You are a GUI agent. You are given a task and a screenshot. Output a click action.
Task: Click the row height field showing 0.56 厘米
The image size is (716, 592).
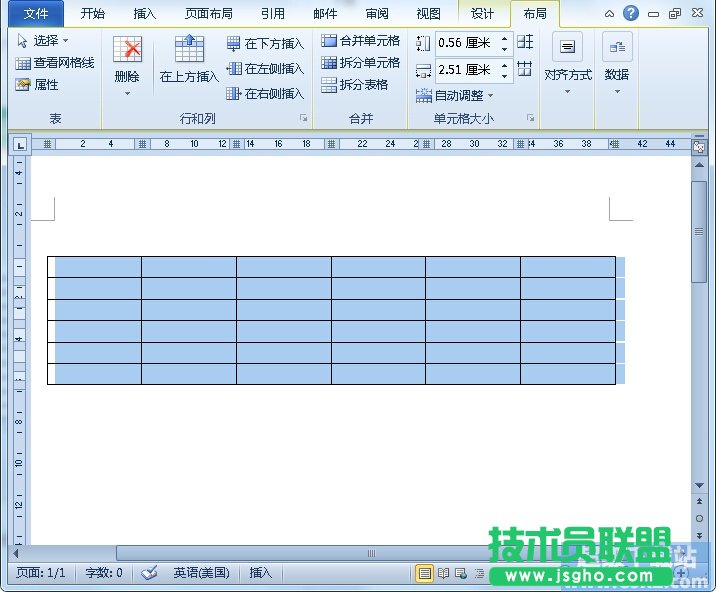point(465,43)
